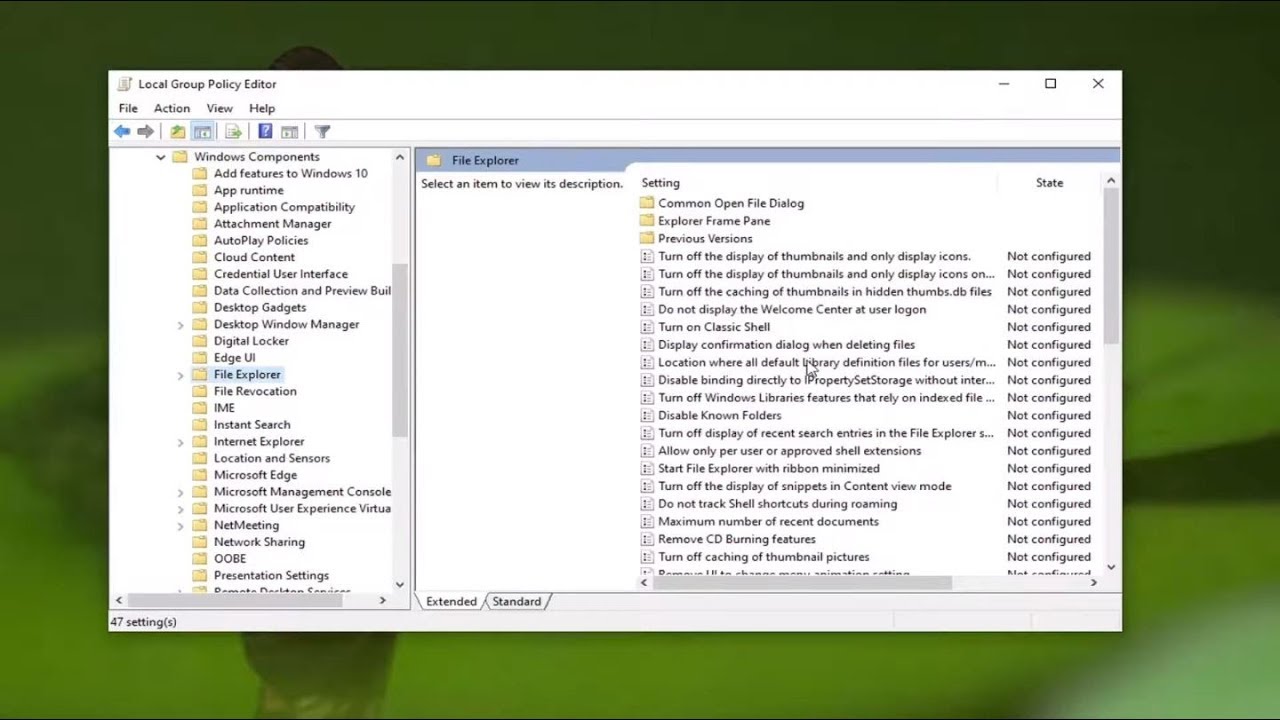
Task: Collapse the Windows Components tree node
Action: tap(160, 157)
